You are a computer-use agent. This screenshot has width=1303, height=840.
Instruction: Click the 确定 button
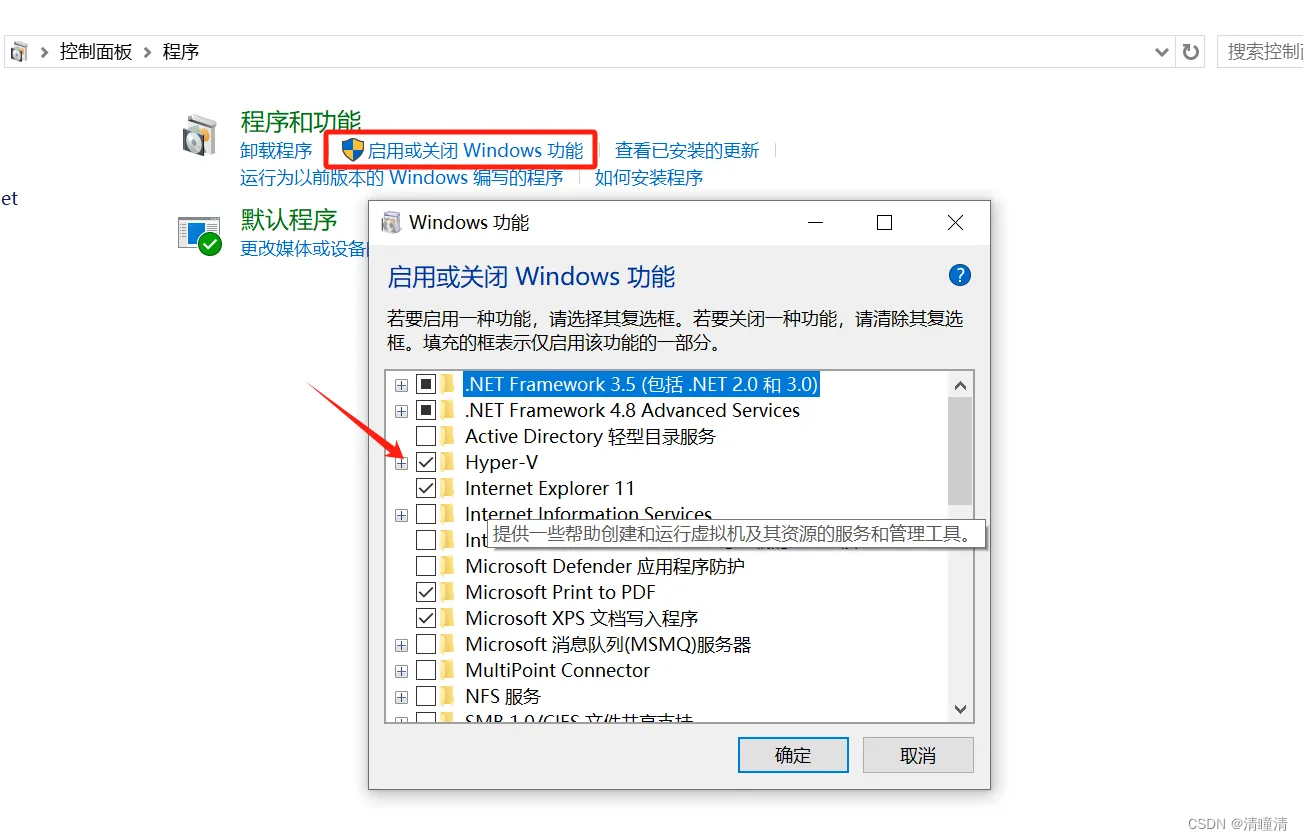pyautogui.click(x=793, y=755)
